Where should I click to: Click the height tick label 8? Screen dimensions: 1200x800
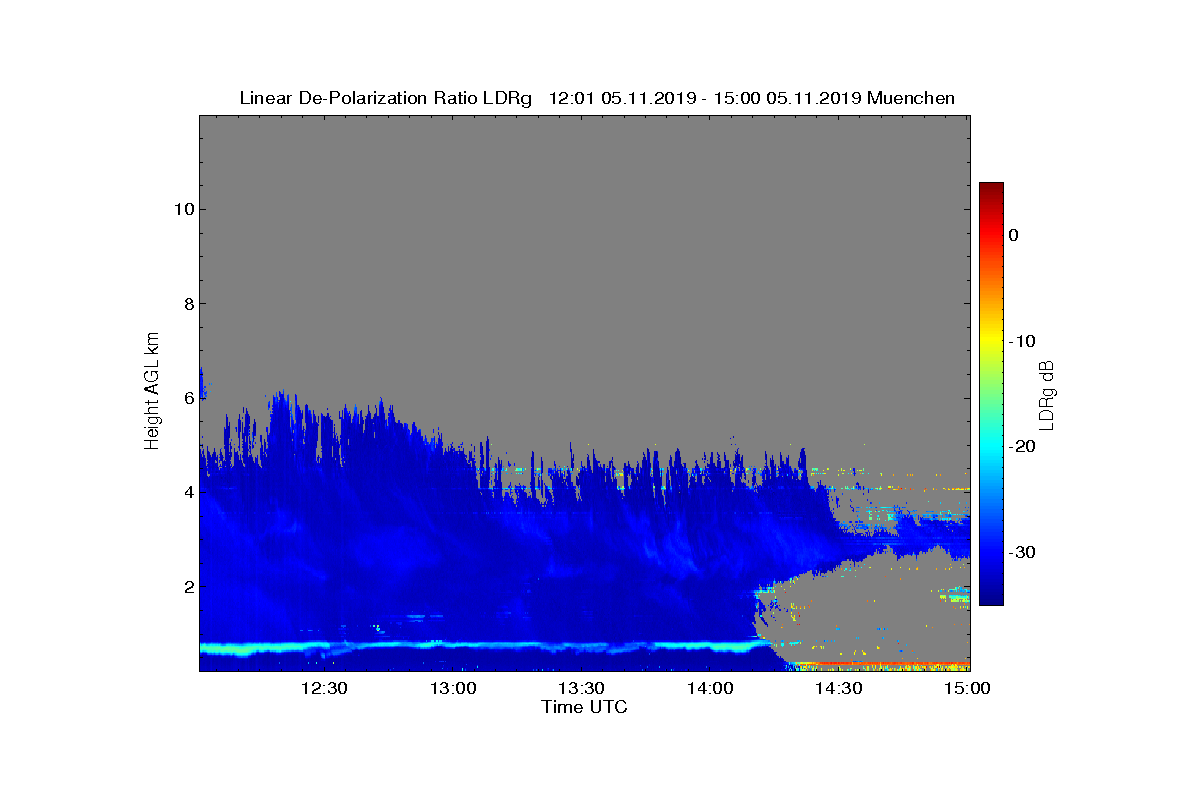187,303
